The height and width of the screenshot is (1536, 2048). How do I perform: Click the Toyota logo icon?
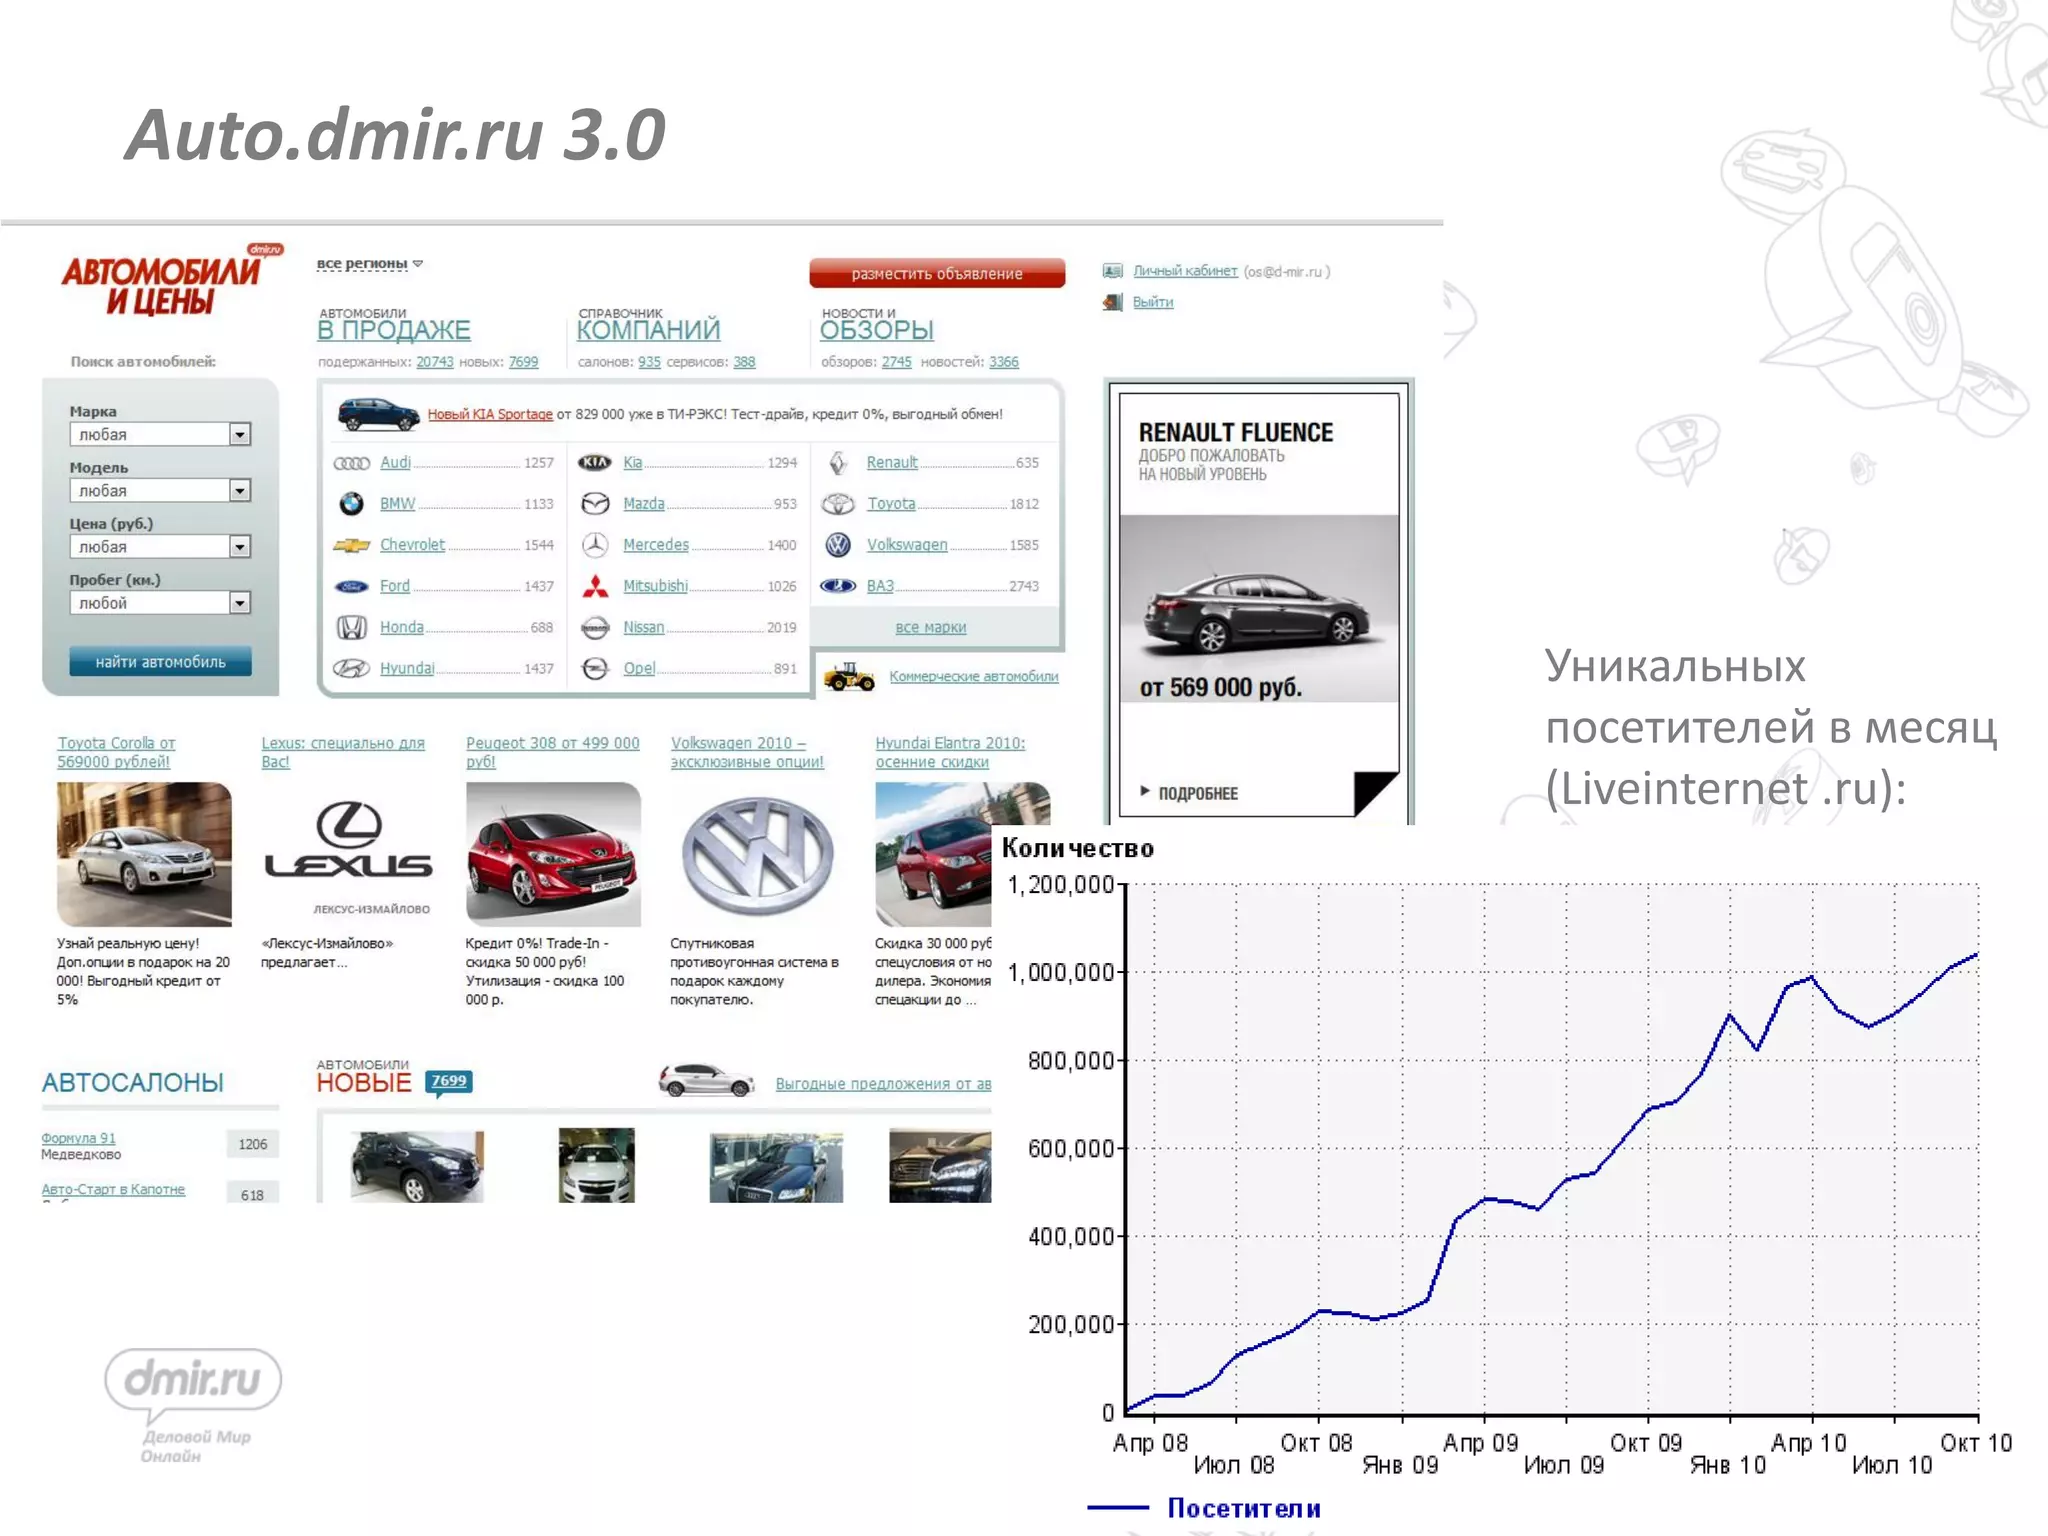pos(838,504)
